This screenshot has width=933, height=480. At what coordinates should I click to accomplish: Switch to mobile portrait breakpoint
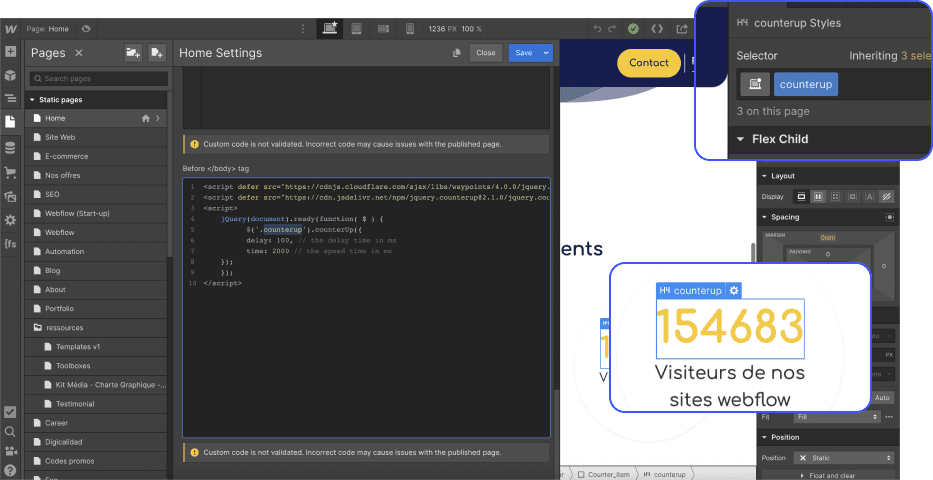[410, 29]
